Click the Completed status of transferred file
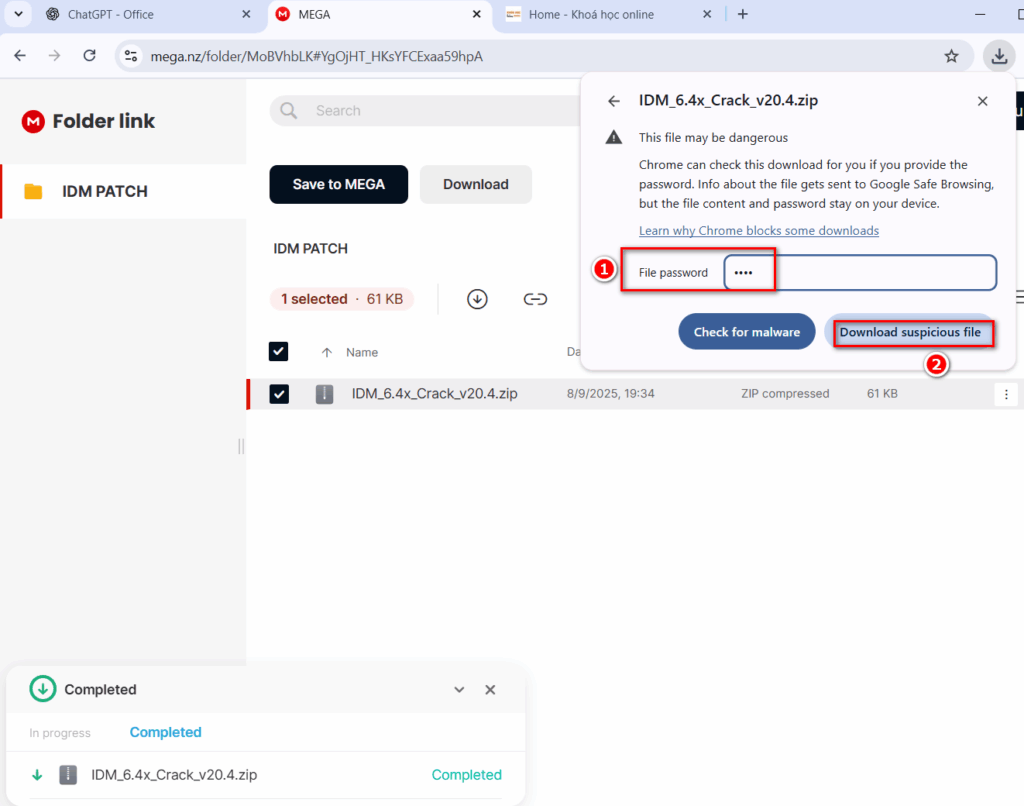 click(x=466, y=775)
